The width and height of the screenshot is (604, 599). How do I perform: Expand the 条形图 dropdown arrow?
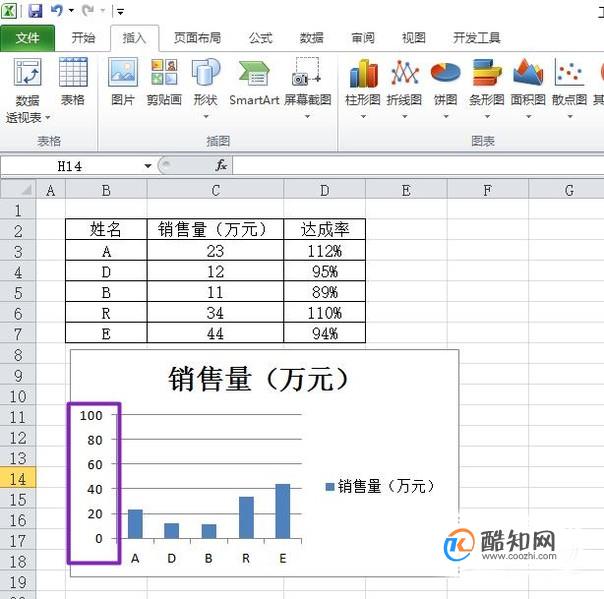click(x=487, y=116)
